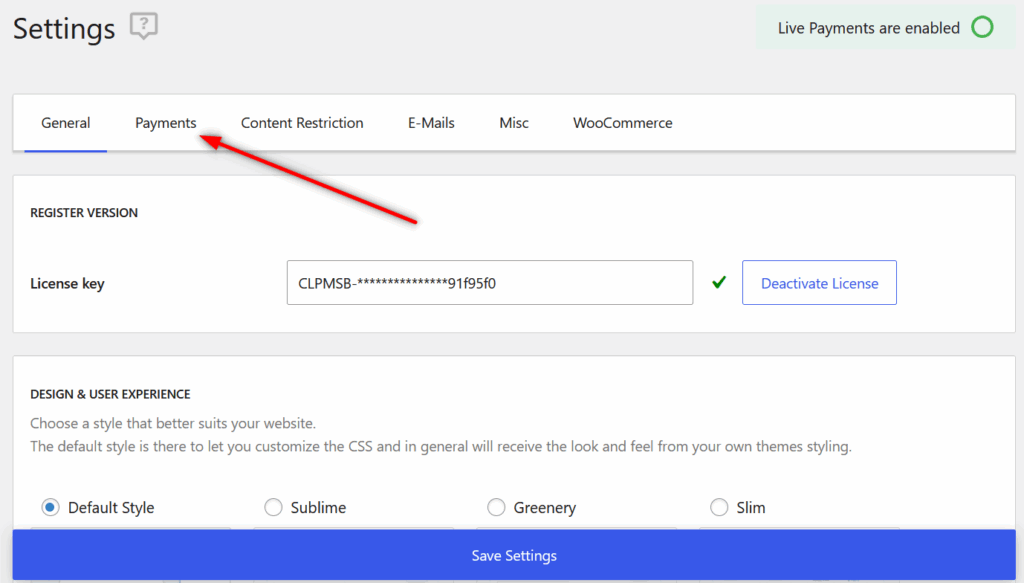Open the Misc tab

point(513,122)
